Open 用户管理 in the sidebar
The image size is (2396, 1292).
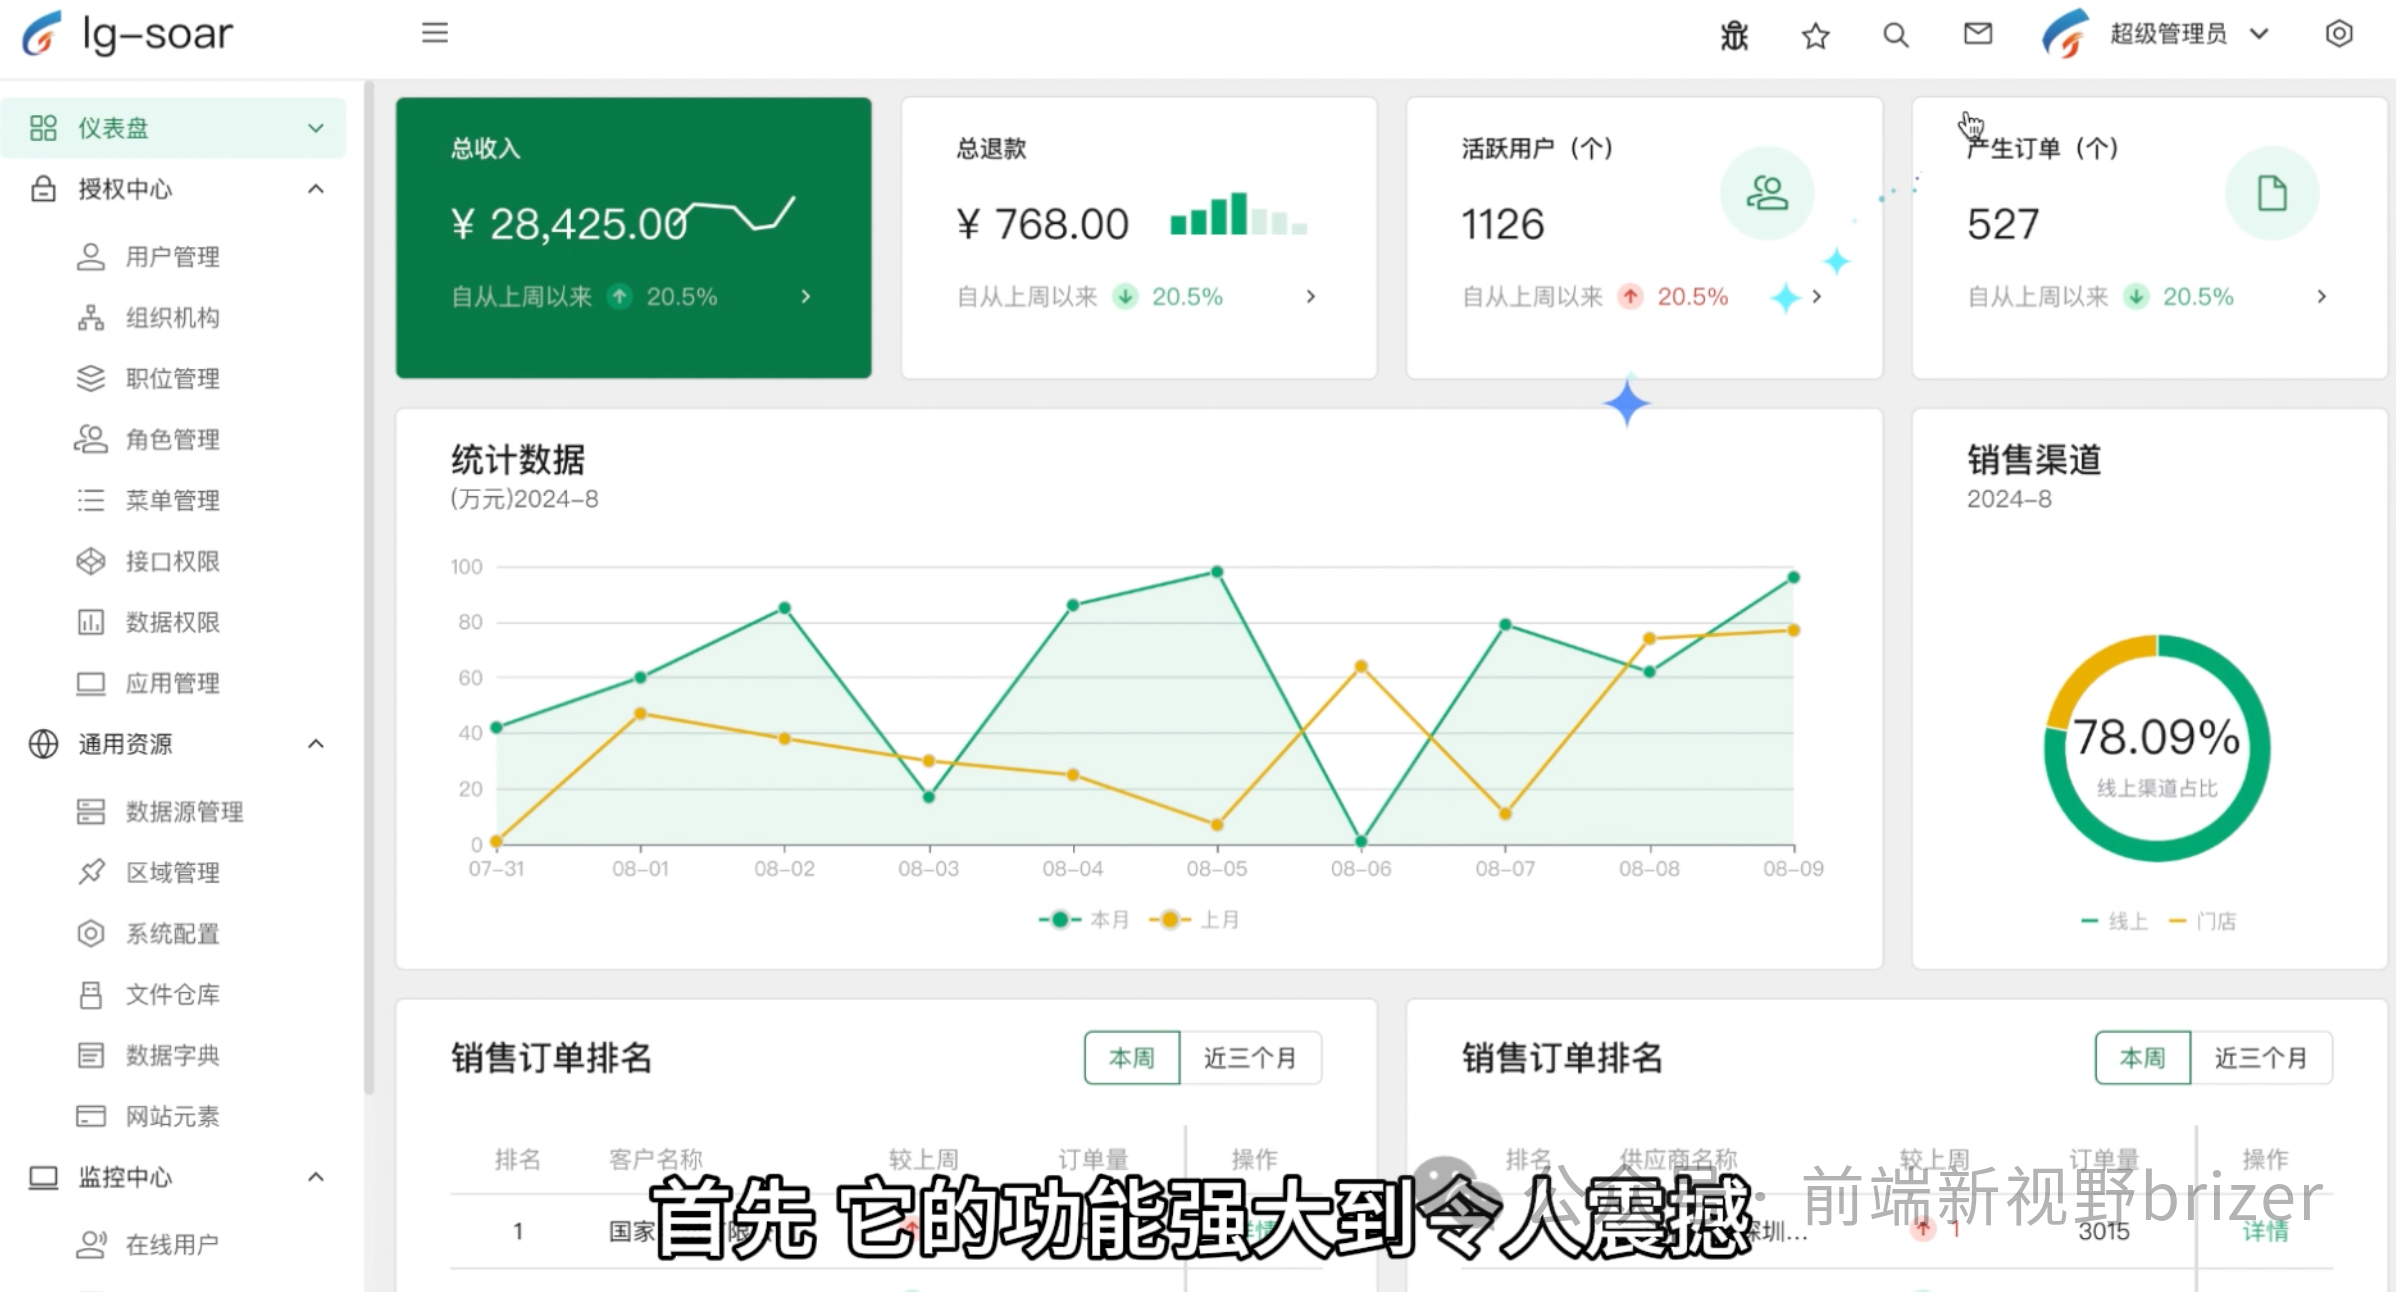pos(172,257)
